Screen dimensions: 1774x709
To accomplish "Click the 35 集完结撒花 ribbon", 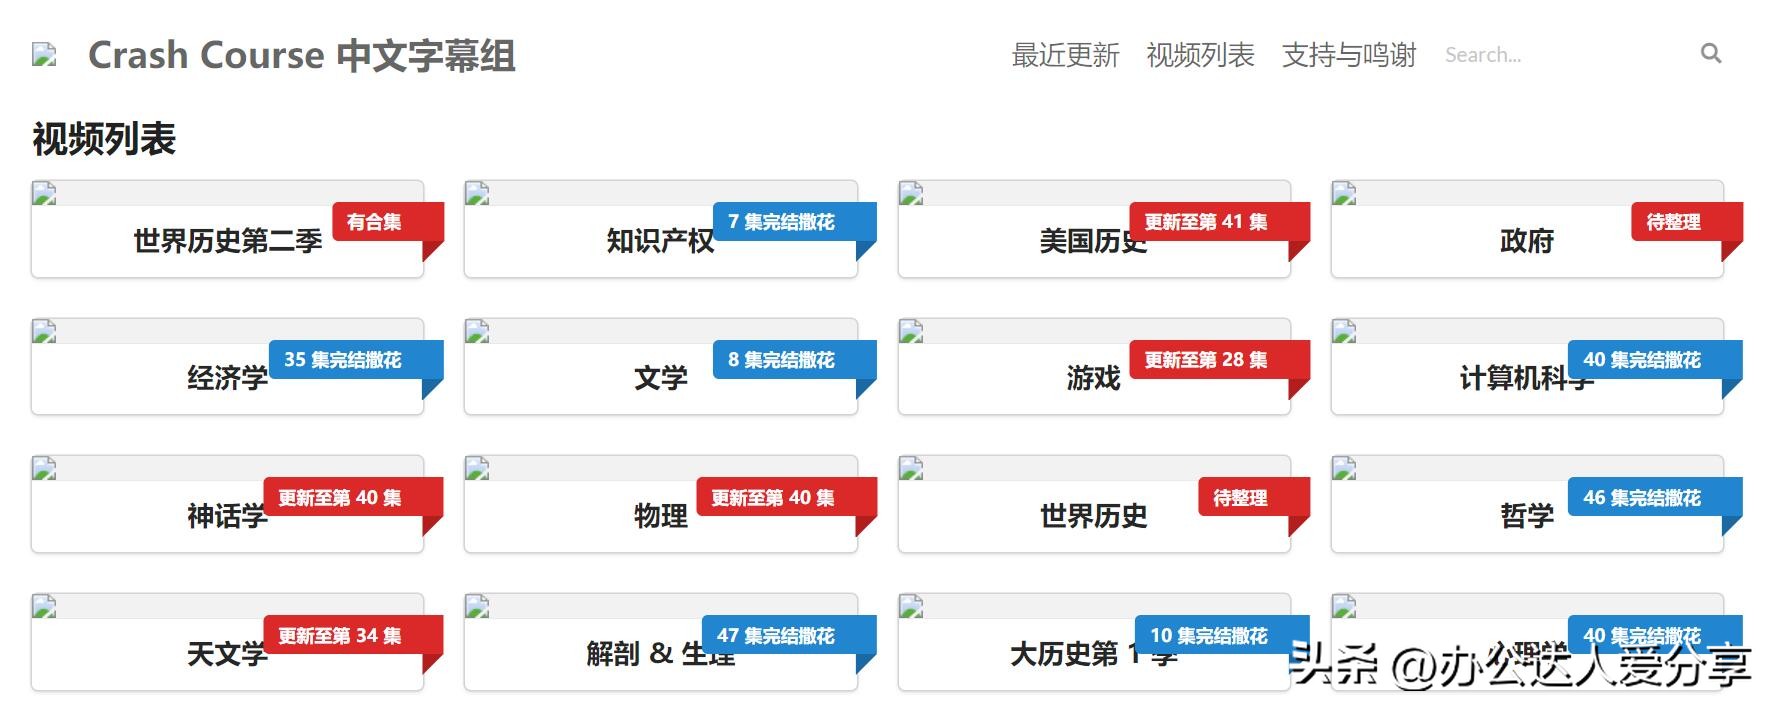I will coord(356,360).
